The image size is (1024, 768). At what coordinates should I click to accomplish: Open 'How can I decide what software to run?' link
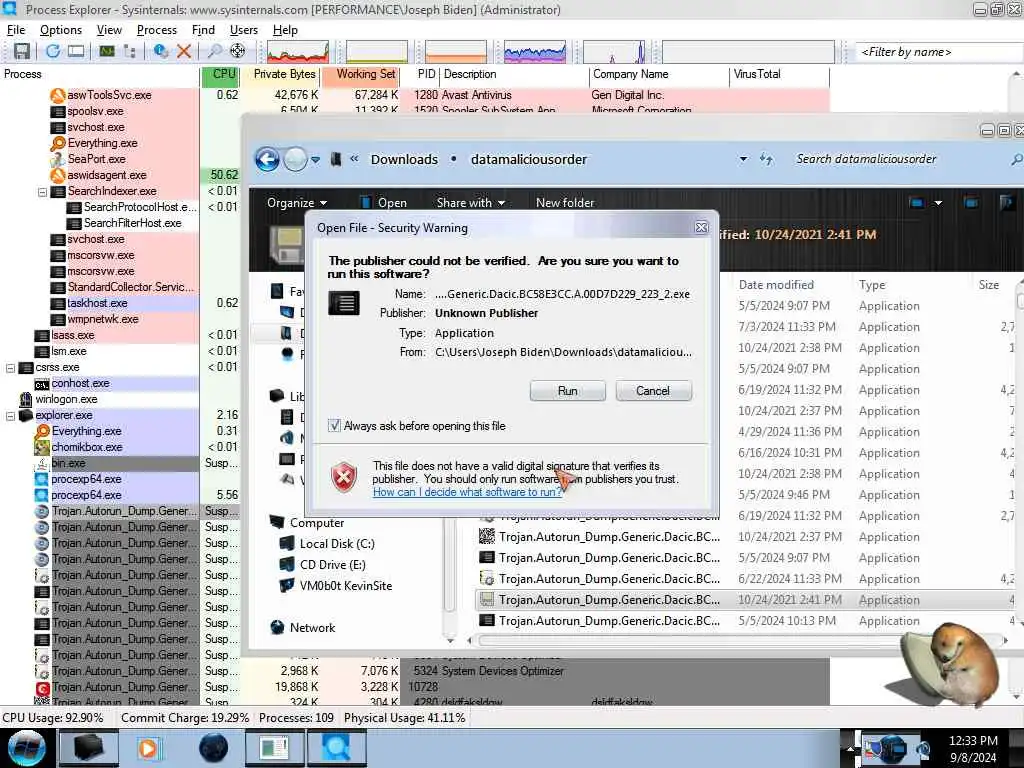click(x=467, y=492)
